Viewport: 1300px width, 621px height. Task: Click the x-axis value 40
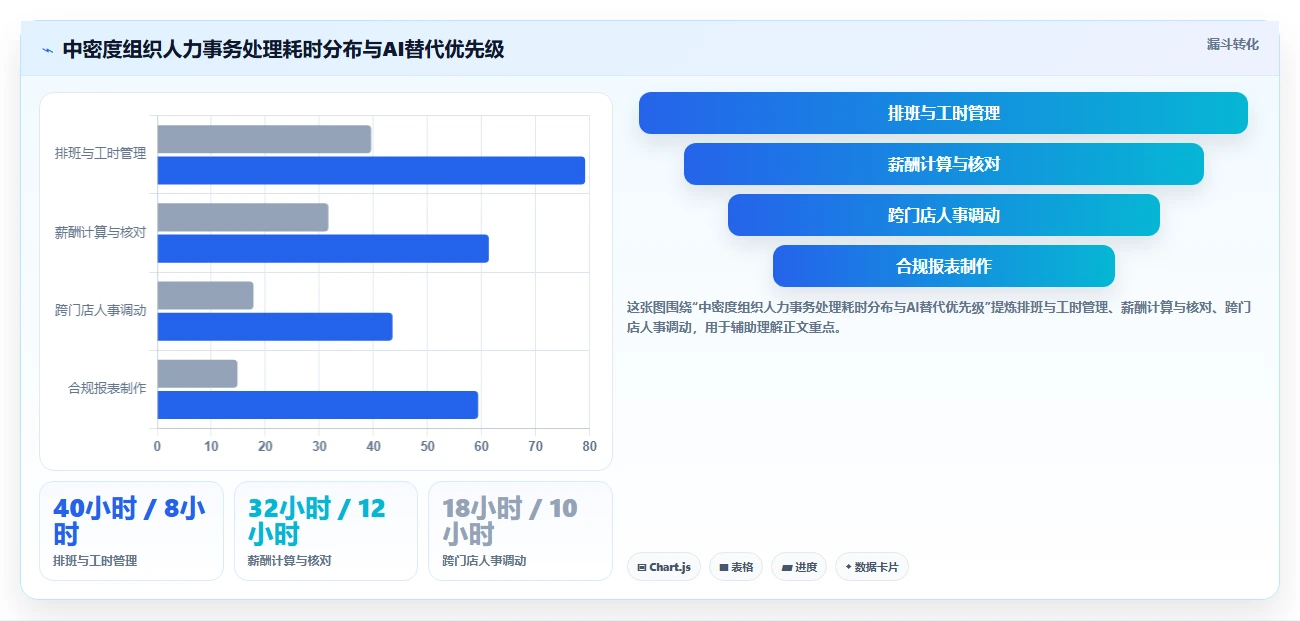pos(373,446)
